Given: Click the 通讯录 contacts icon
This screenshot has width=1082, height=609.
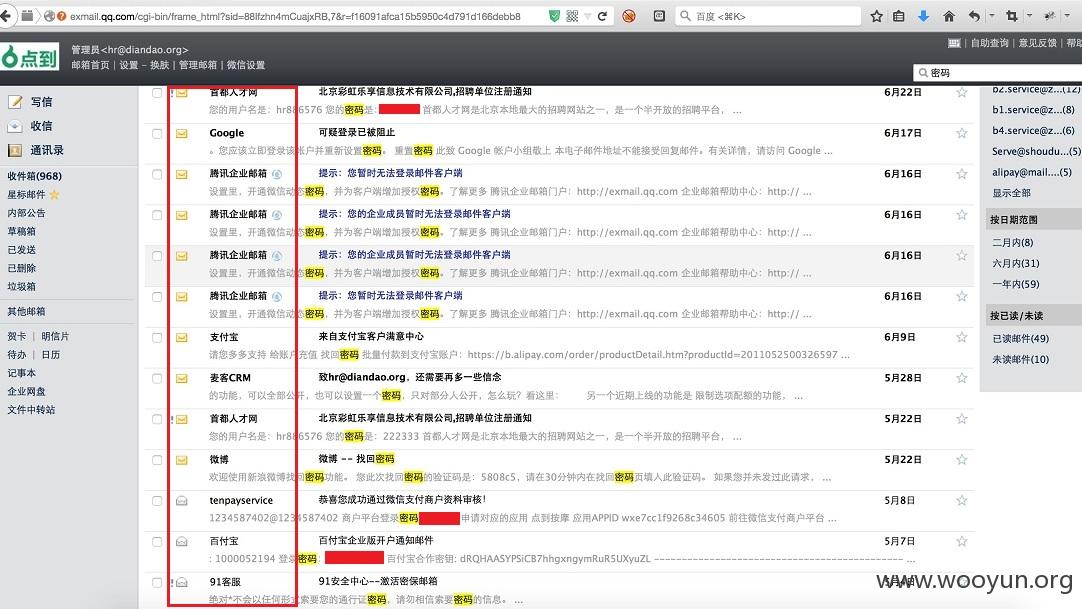Looking at the screenshot, I should (x=15, y=150).
